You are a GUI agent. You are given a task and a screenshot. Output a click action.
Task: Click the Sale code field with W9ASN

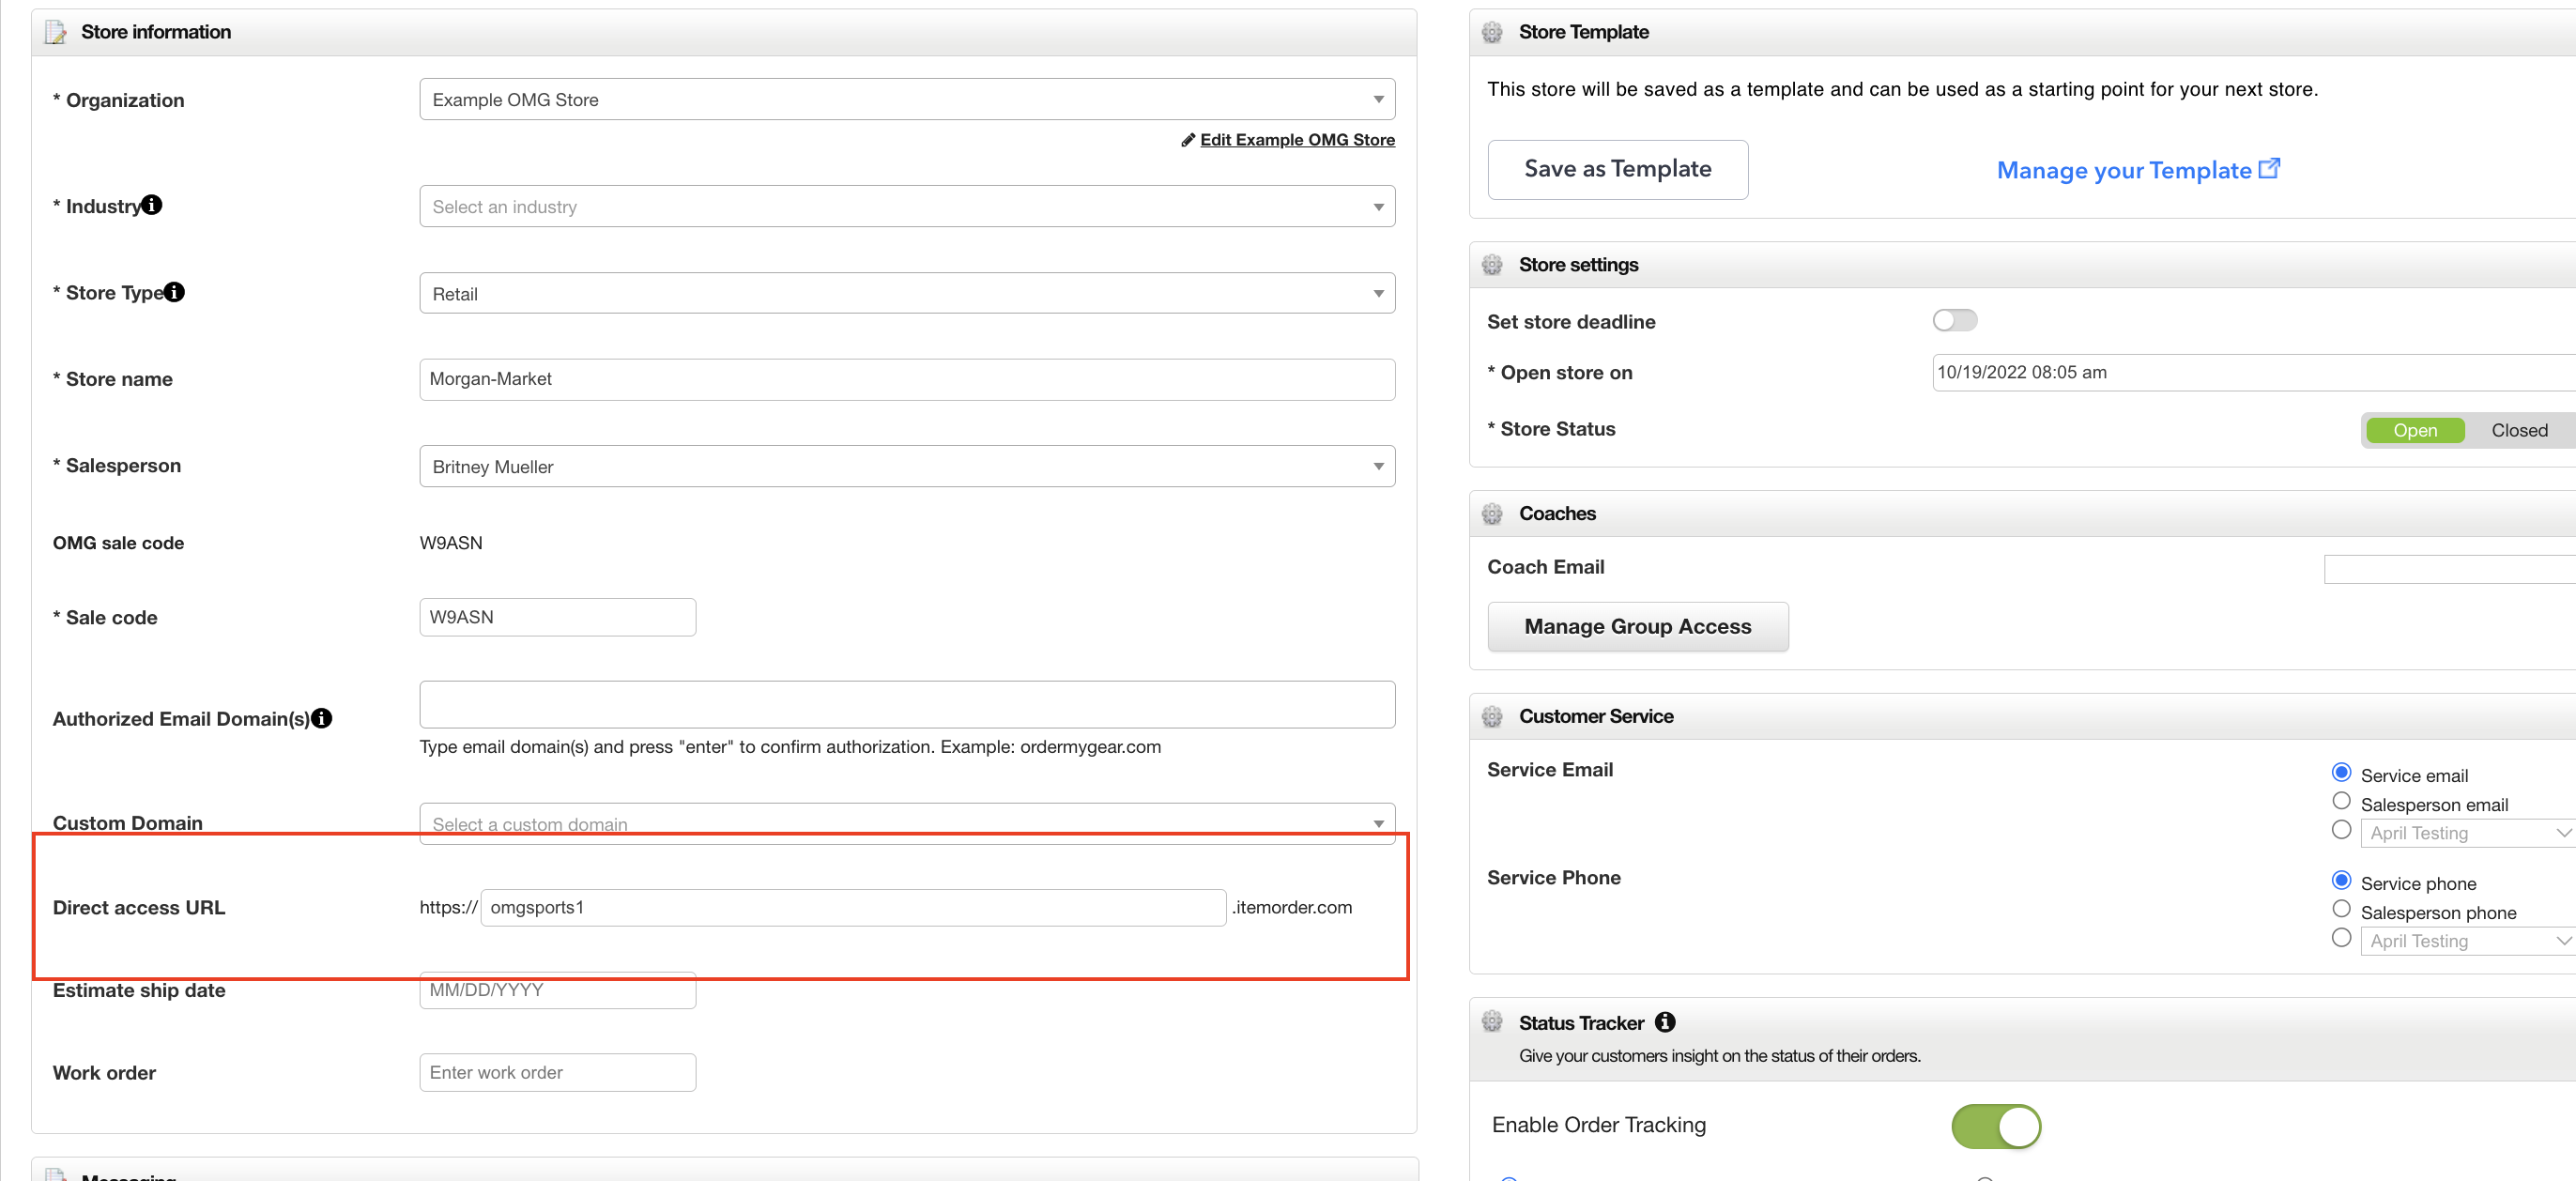[x=557, y=617]
